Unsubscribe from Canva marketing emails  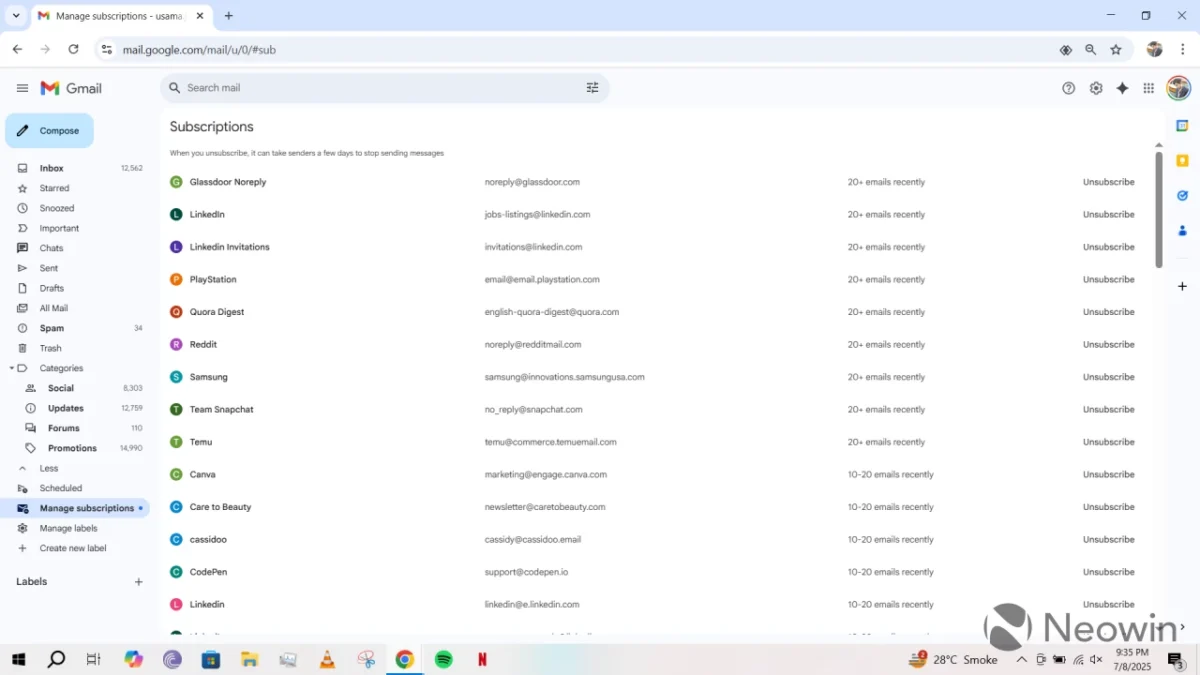(1108, 475)
